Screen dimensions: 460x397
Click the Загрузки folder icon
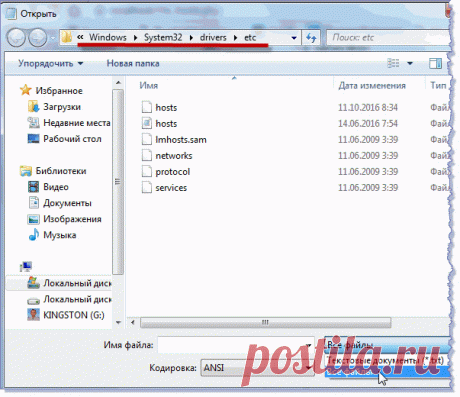(33, 107)
